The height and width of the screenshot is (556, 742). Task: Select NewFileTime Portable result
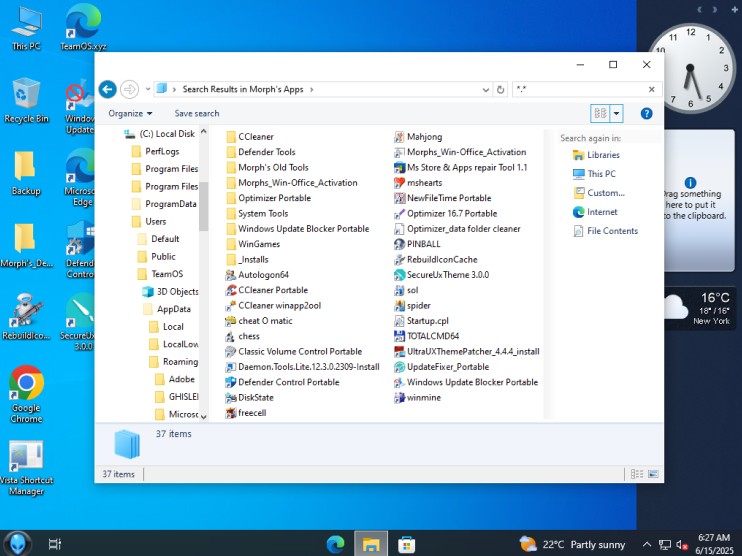coord(443,198)
